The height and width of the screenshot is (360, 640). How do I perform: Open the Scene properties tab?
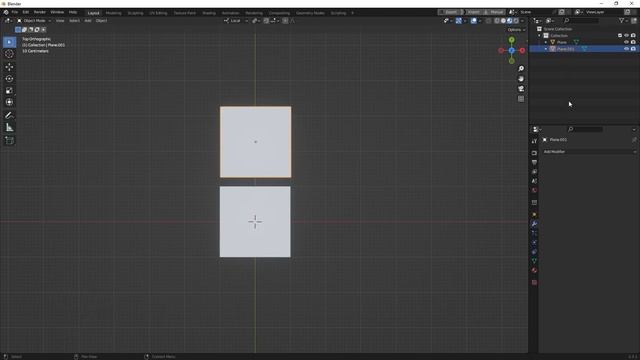pos(534,181)
